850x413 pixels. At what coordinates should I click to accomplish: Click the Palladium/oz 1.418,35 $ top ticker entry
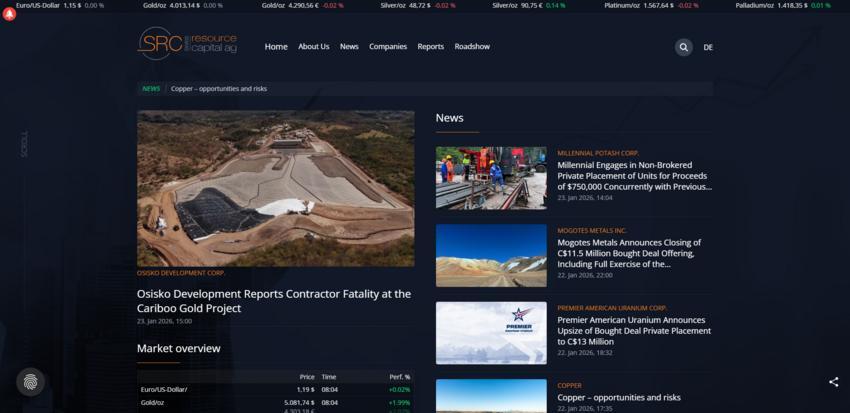[x=783, y=5]
